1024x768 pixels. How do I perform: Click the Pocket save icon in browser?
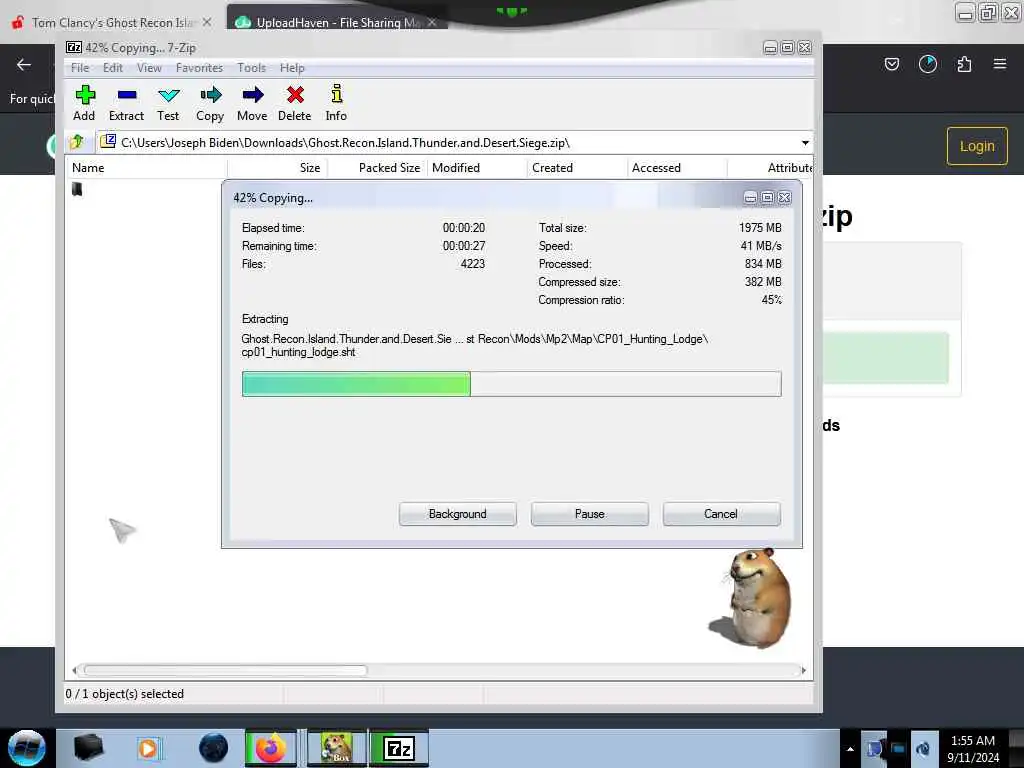coord(891,64)
